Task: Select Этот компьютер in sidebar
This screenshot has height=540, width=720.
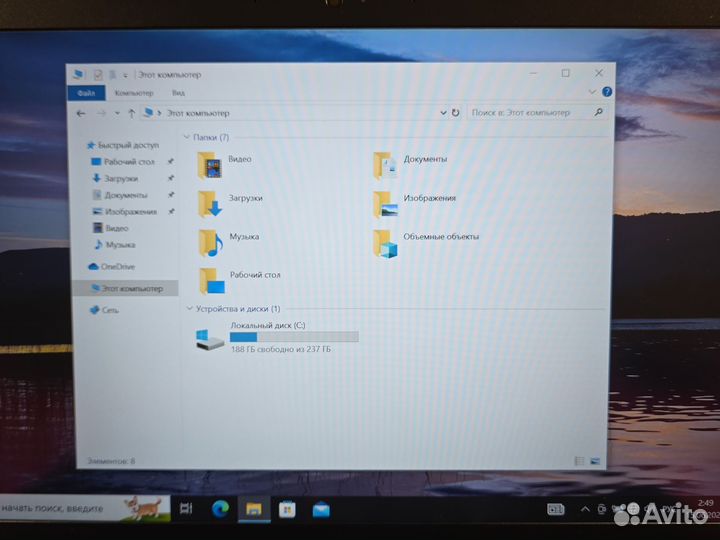Action: (x=126, y=288)
